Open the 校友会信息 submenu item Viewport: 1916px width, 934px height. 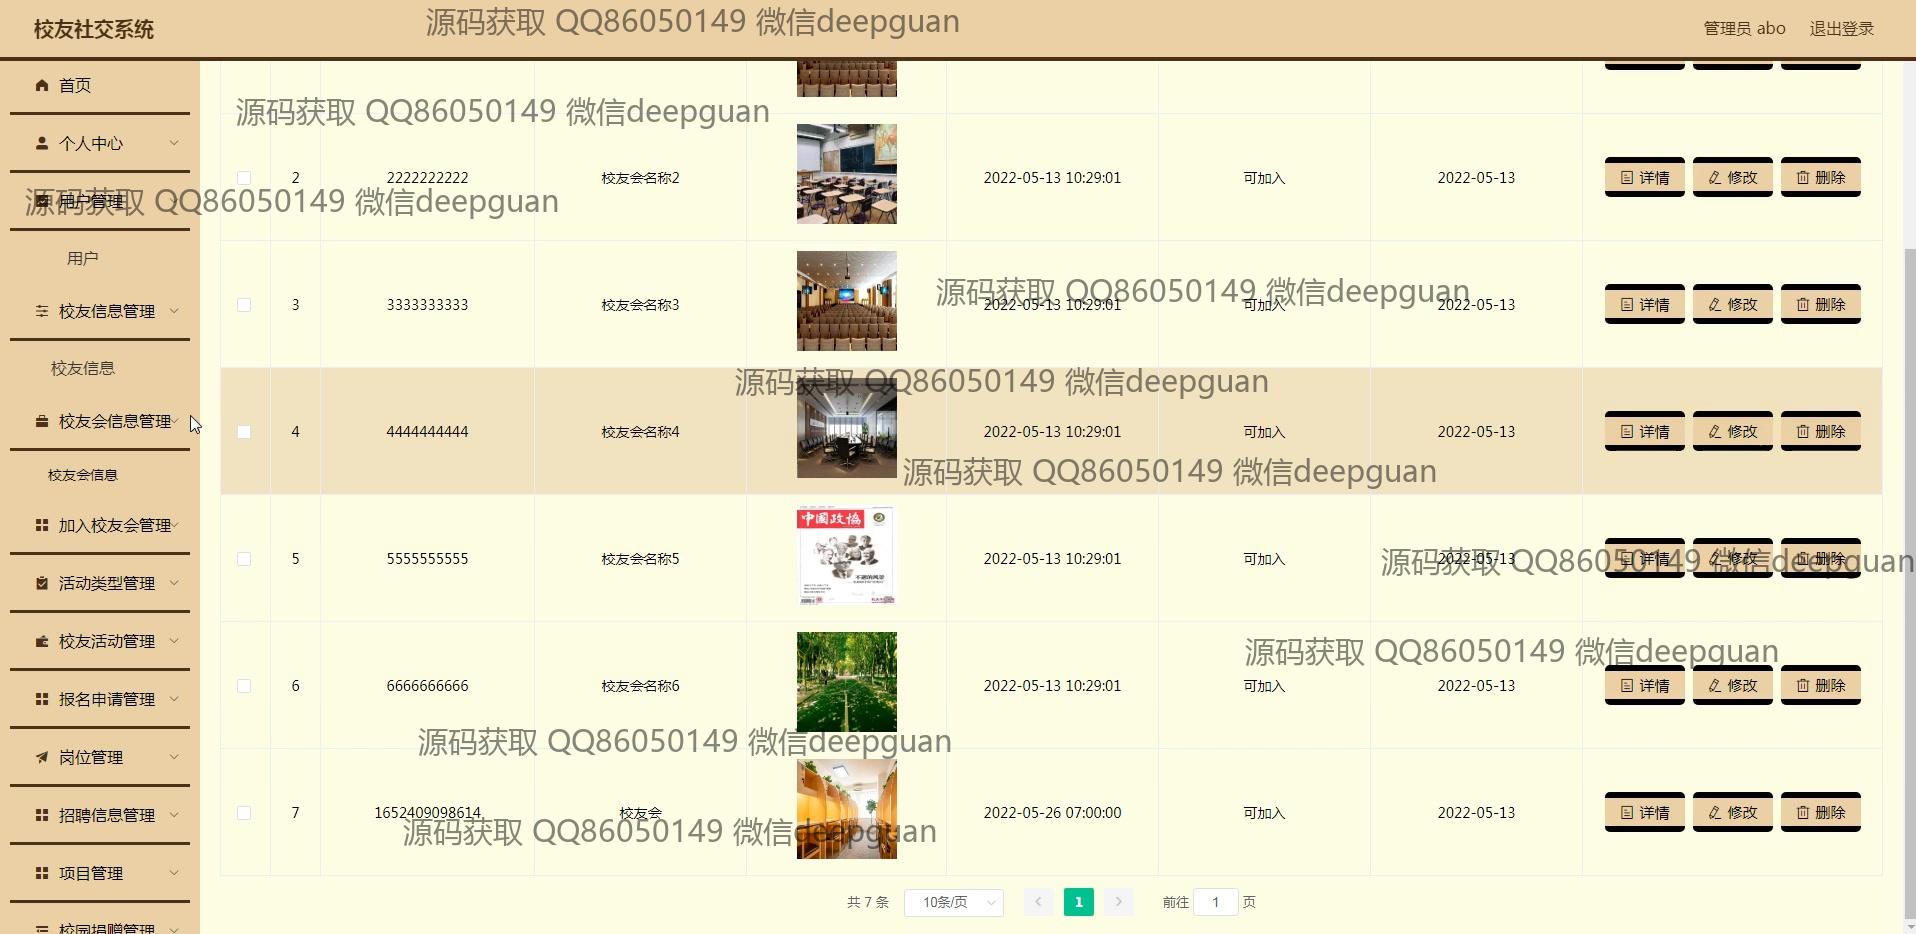coord(83,475)
